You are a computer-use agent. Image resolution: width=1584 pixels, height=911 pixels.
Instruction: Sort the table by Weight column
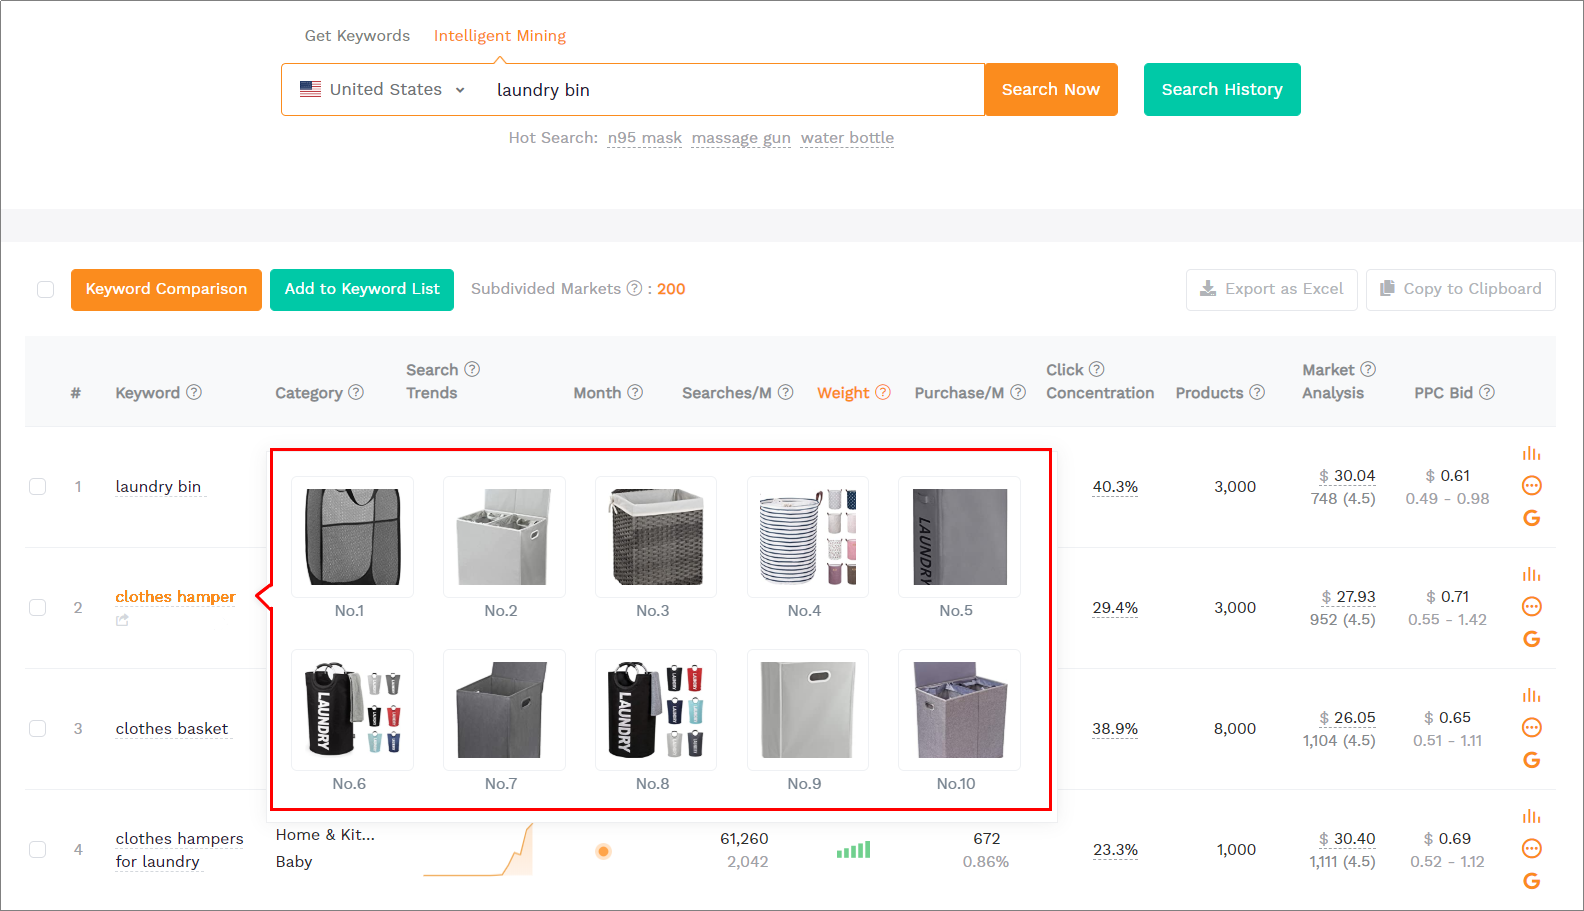click(843, 393)
